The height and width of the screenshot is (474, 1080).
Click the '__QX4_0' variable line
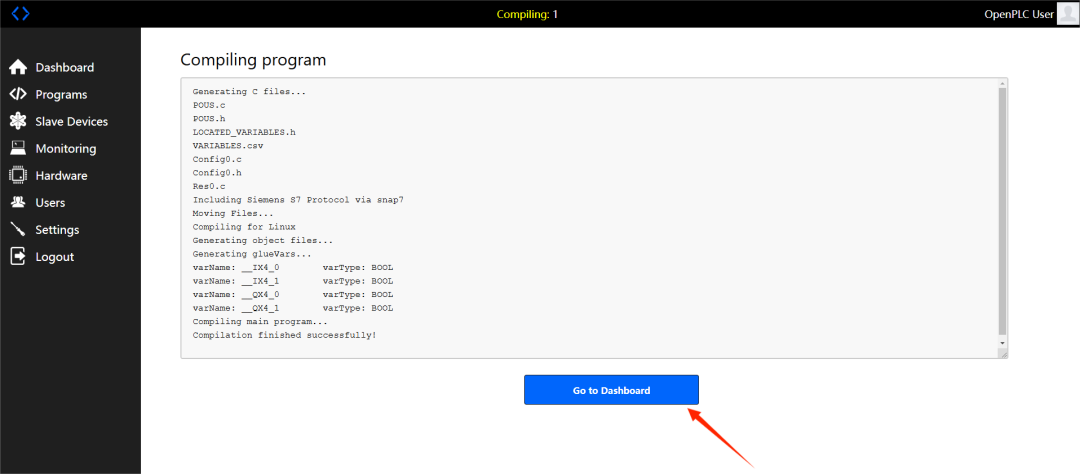[x=293, y=295]
